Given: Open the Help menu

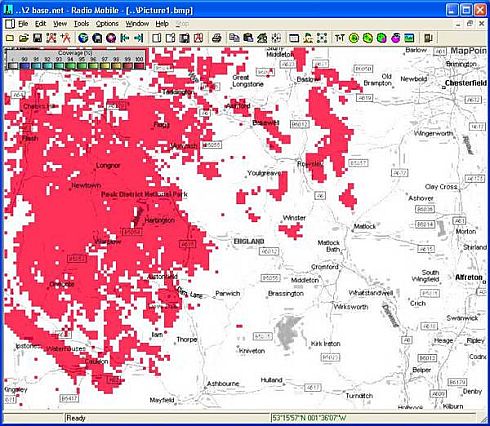Looking at the screenshot, I should click(x=162, y=24).
